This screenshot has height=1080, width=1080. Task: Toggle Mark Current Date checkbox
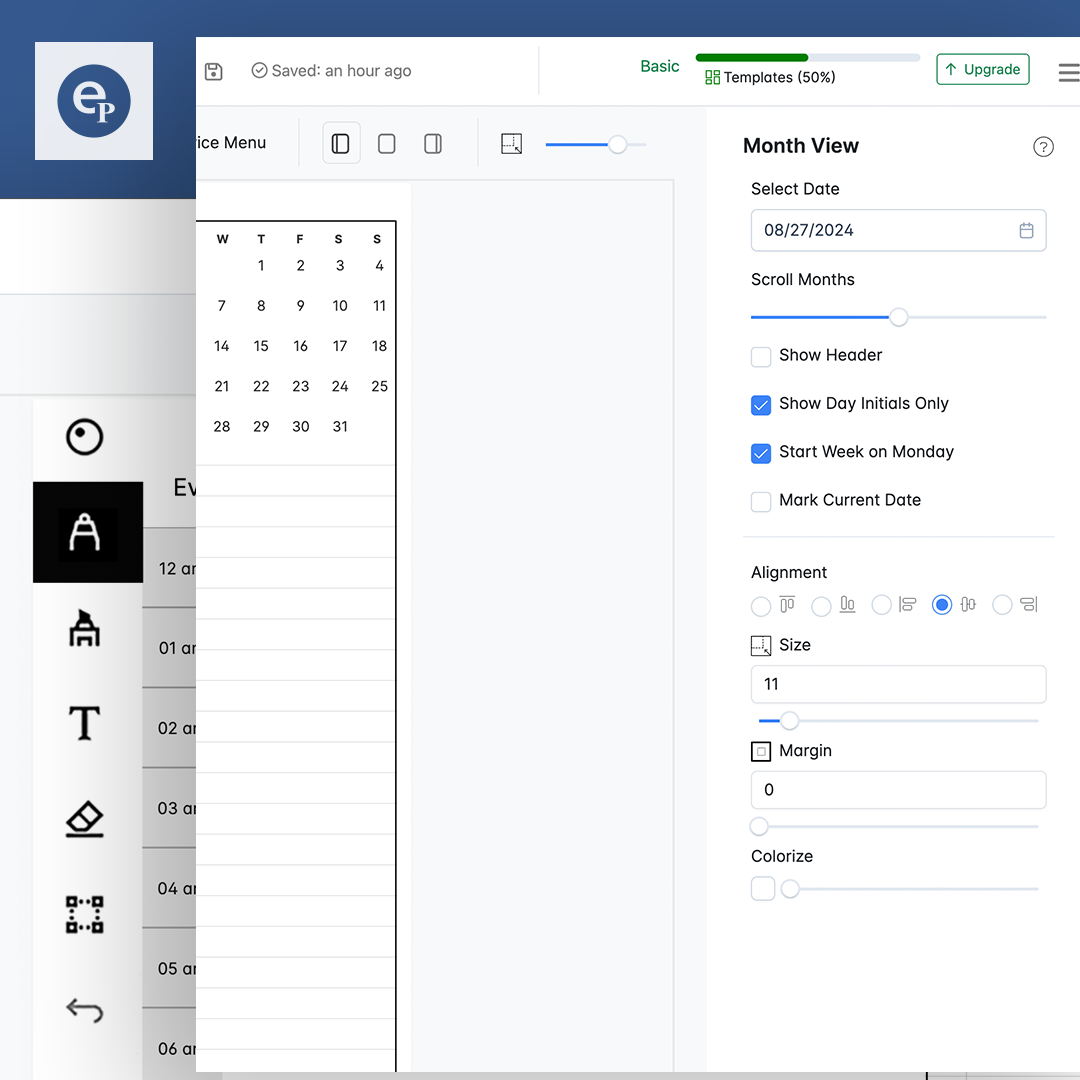pyautogui.click(x=761, y=501)
